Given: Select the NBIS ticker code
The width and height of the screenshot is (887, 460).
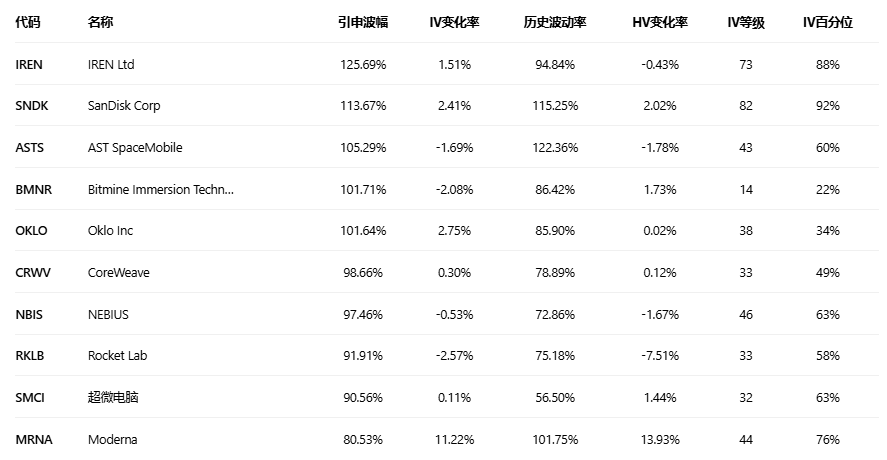Looking at the screenshot, I should pyautogui.click(x=30, y=314).
